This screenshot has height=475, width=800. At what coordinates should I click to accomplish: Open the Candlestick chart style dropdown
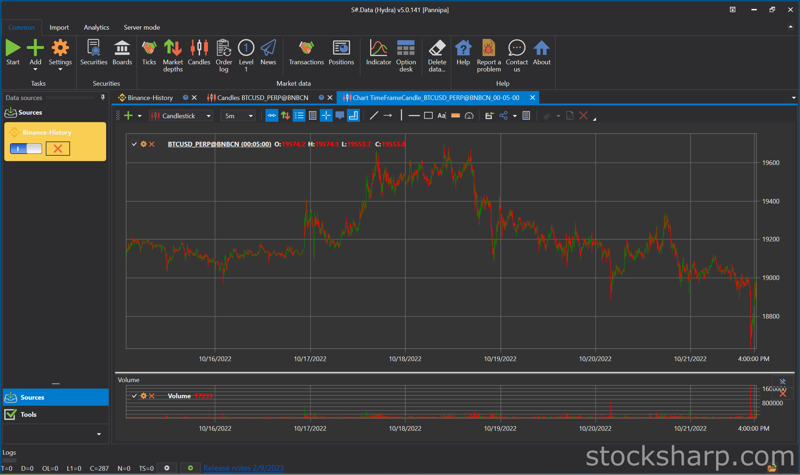(181, 116)
